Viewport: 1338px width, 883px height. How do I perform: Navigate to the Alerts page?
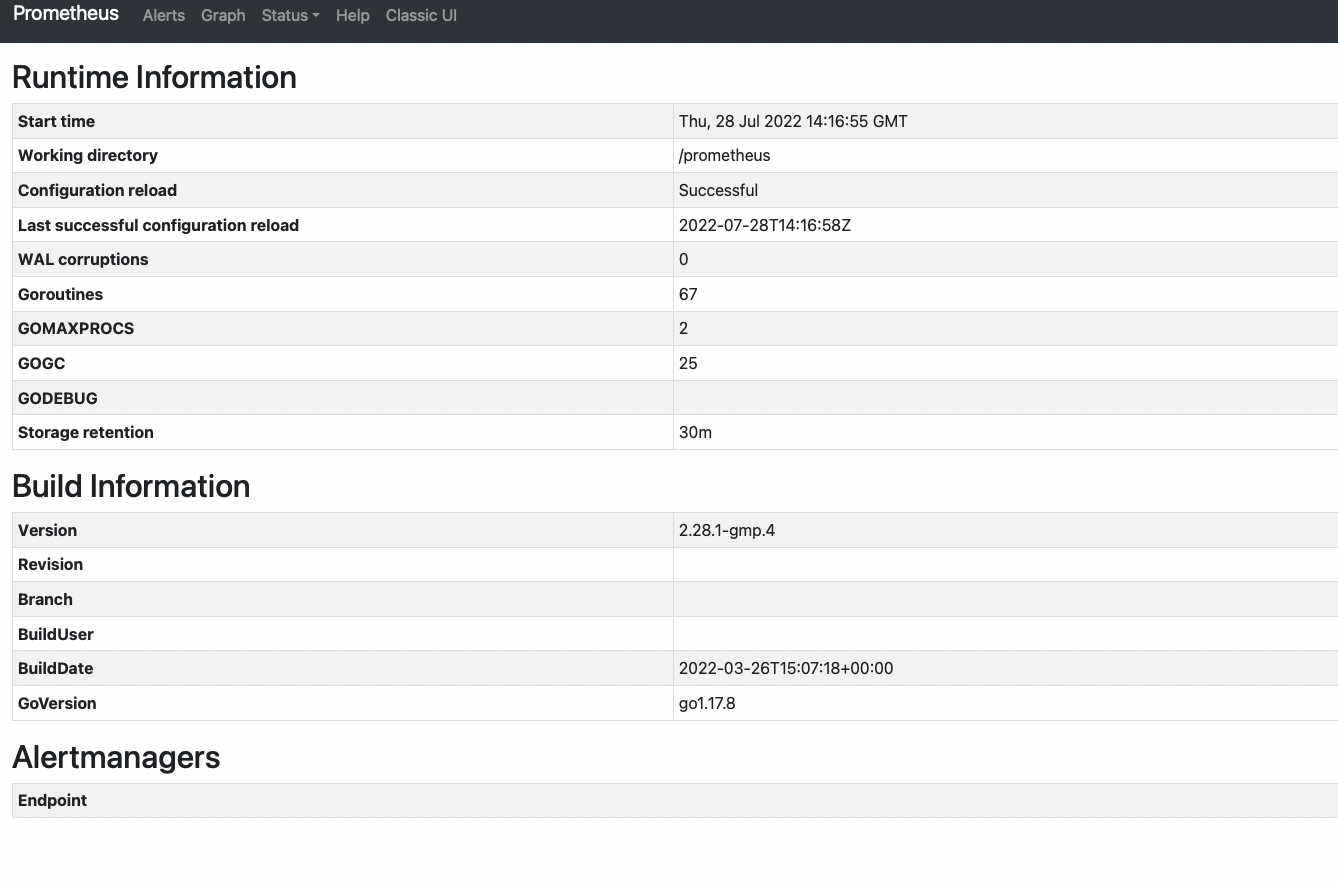pos(163,15)
